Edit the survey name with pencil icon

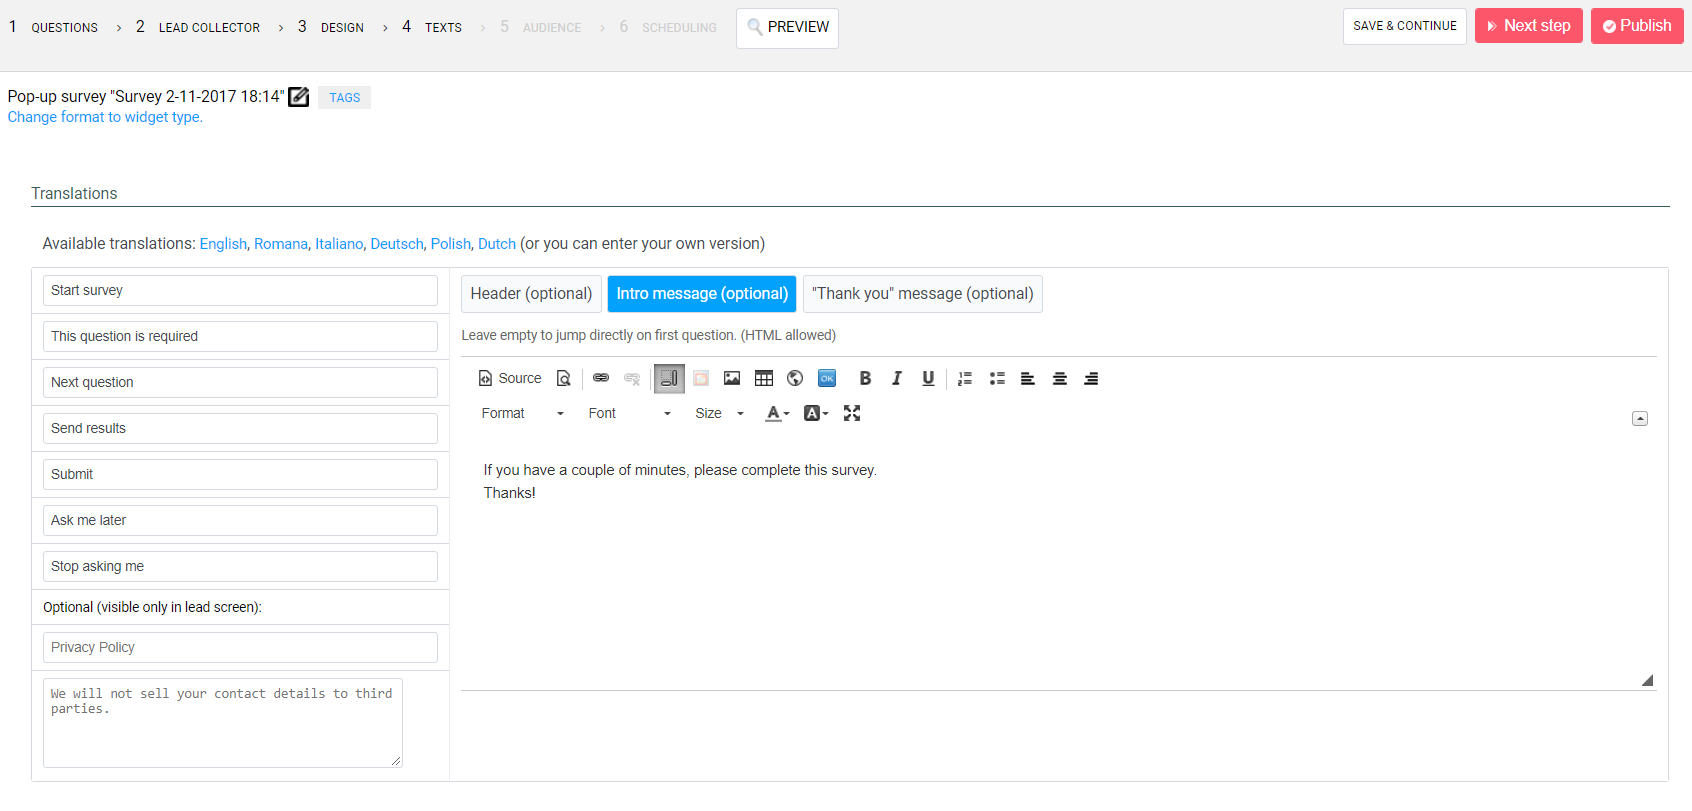tap(299, 97)
